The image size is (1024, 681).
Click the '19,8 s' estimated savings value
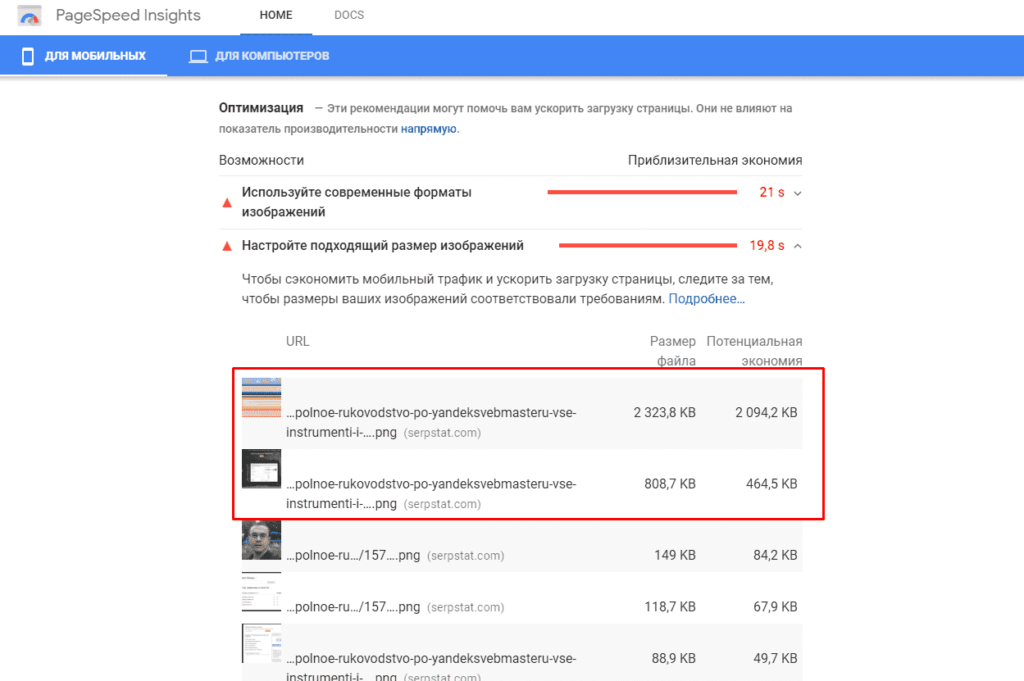coord(767,245)
